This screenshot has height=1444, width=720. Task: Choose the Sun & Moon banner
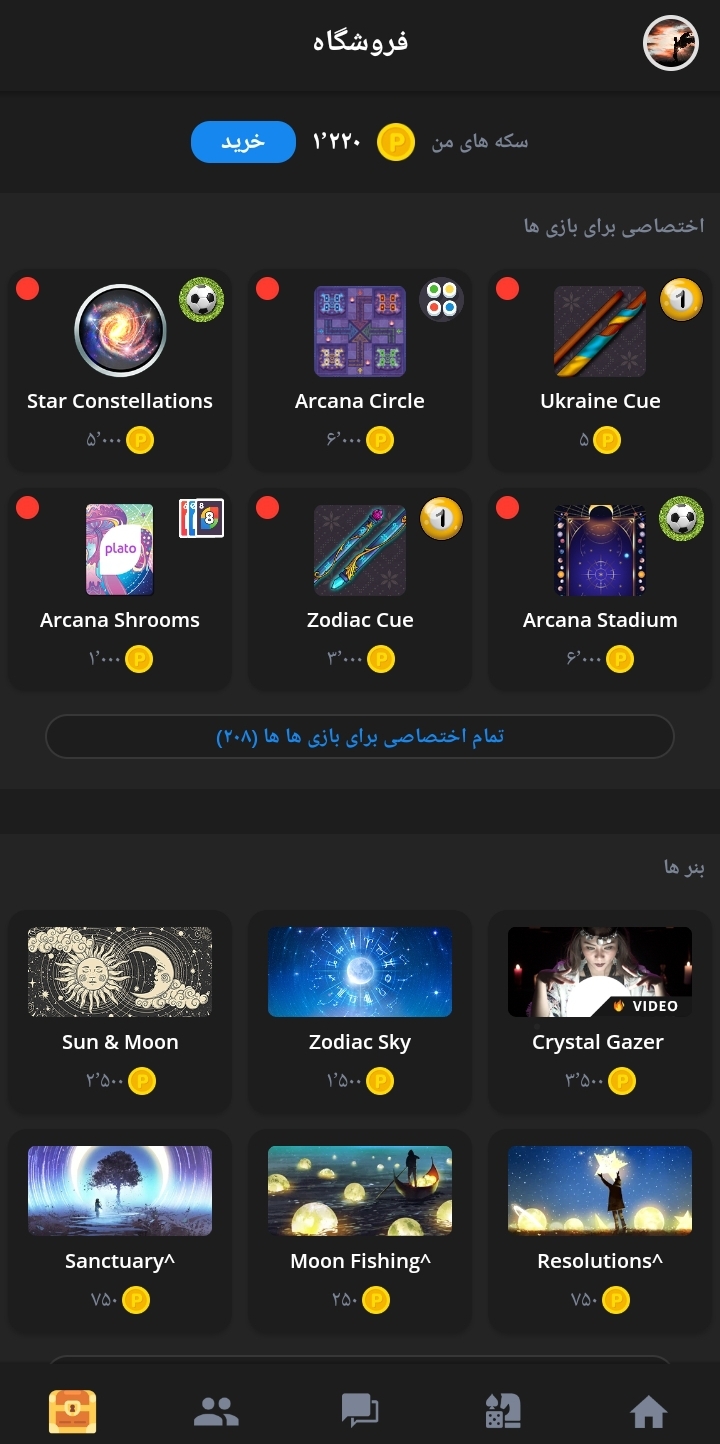coord(120,1011)
